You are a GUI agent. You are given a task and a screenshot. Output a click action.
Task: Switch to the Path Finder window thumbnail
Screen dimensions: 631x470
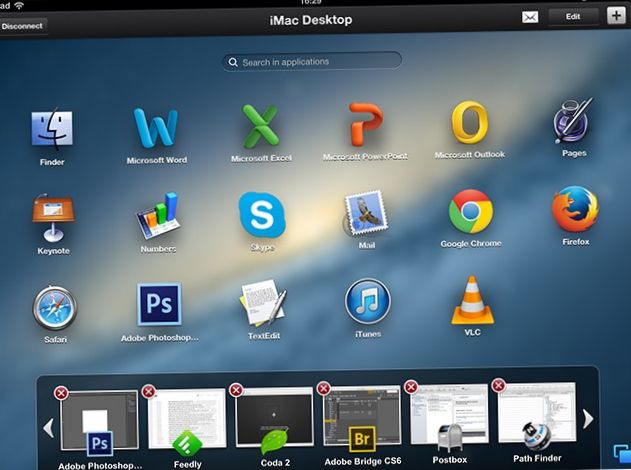click(537, 412)
